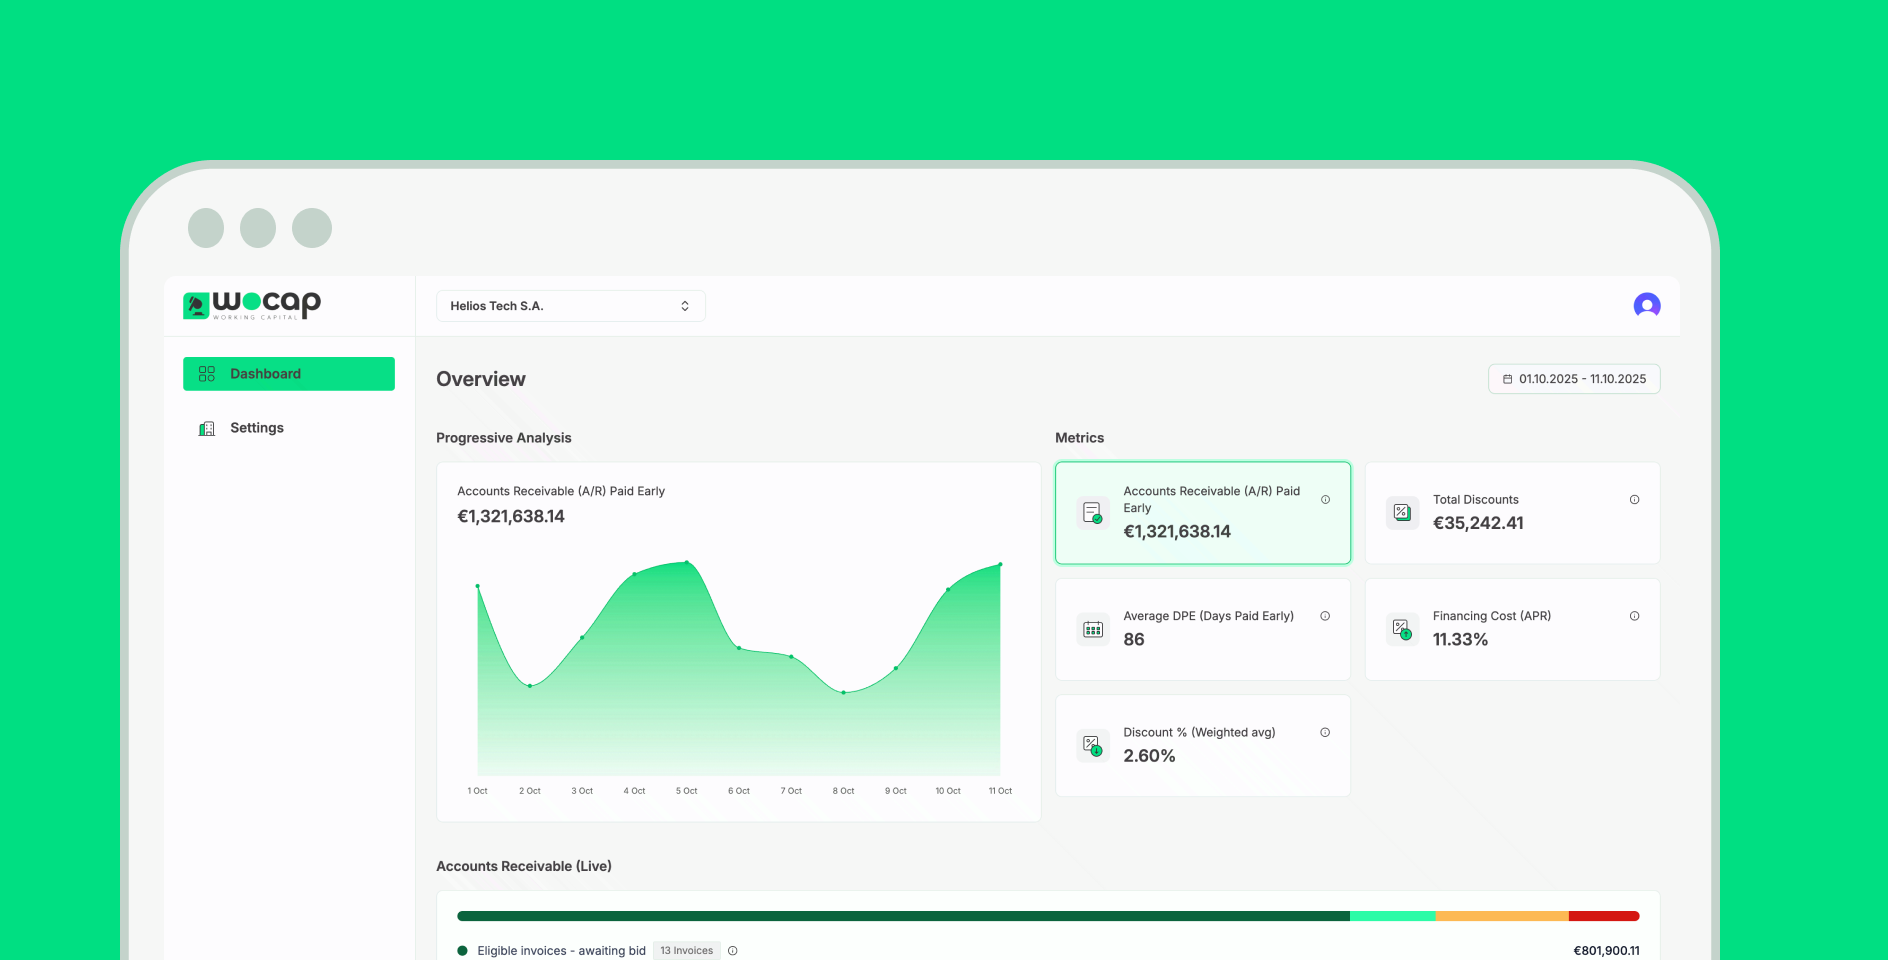This screenshot has width=1888, height=960.
Task: Click info icon on Financing Cost card
Action: coord(1634,616)
